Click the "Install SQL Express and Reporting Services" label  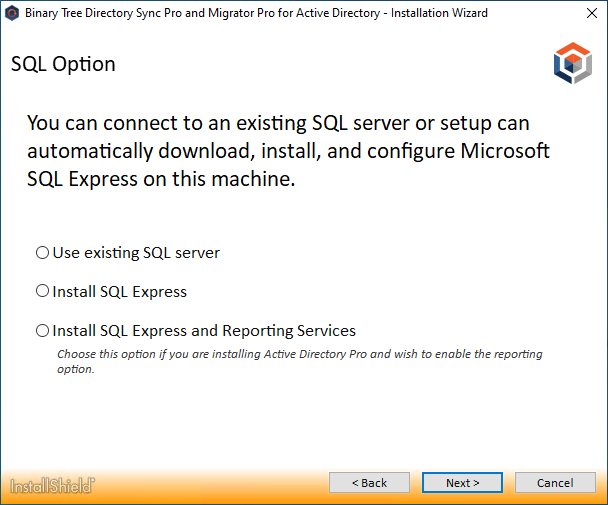pos(204,331)
